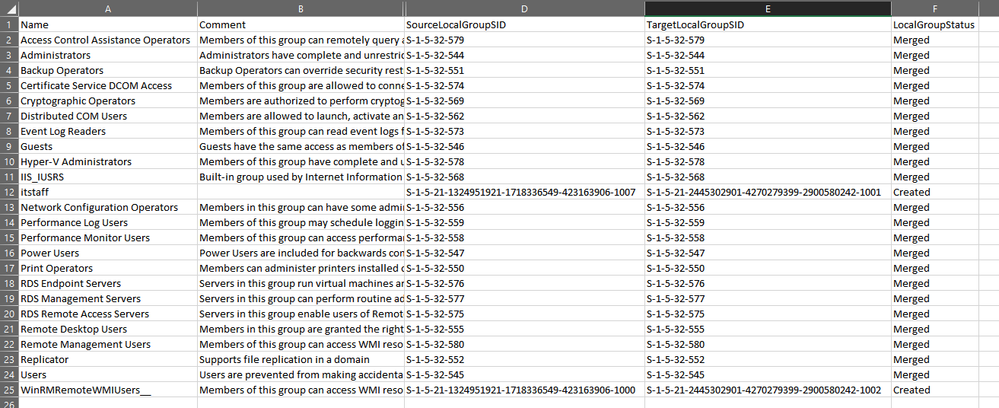Select the Replicator name cell
999x408 pixels.
[x=108, y=360]
